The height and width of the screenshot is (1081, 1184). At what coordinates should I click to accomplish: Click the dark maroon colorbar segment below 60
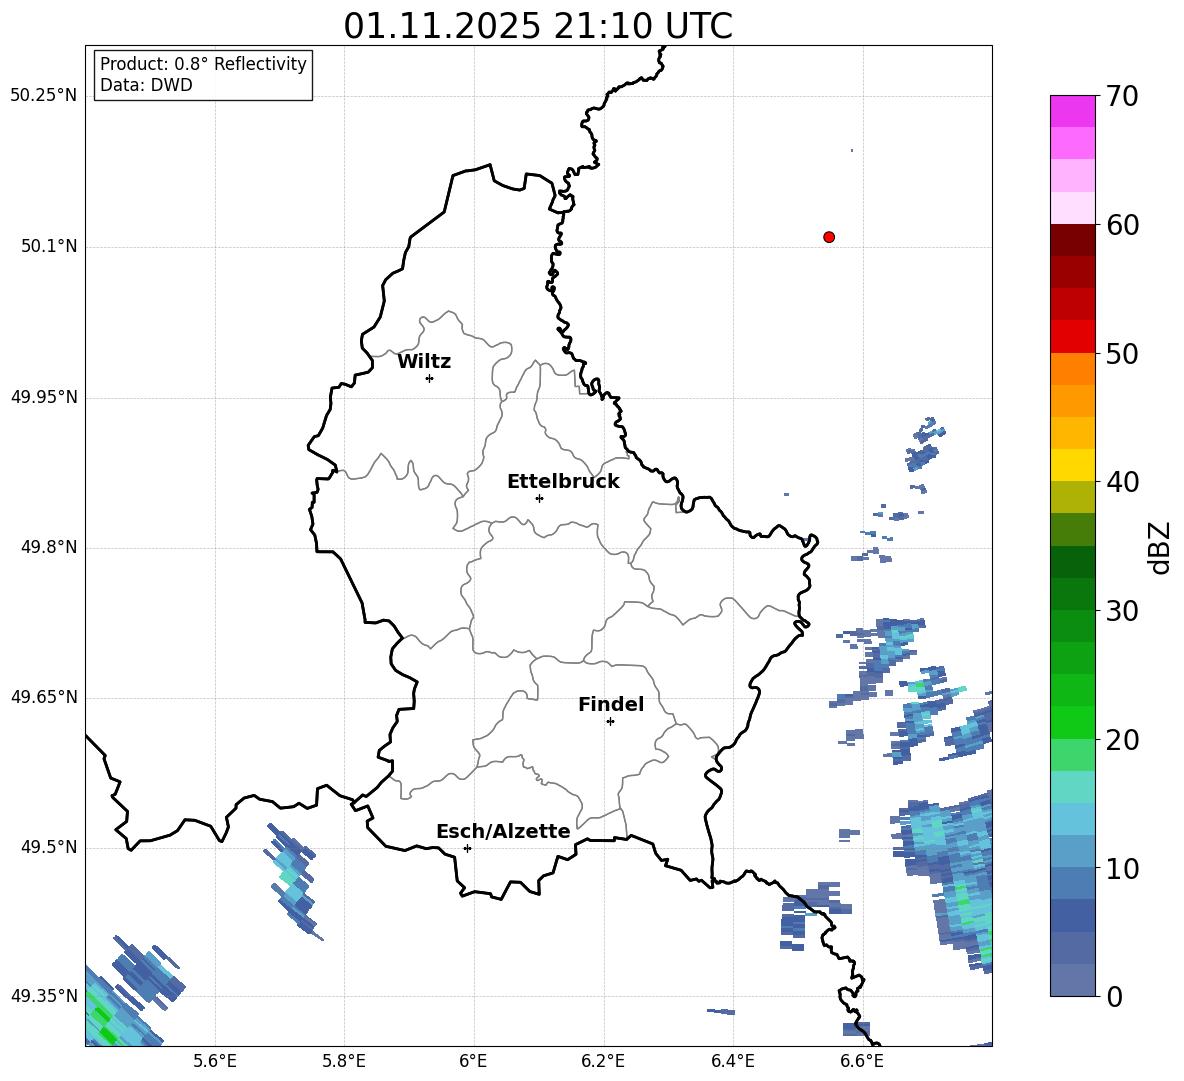coord(1072,240)
